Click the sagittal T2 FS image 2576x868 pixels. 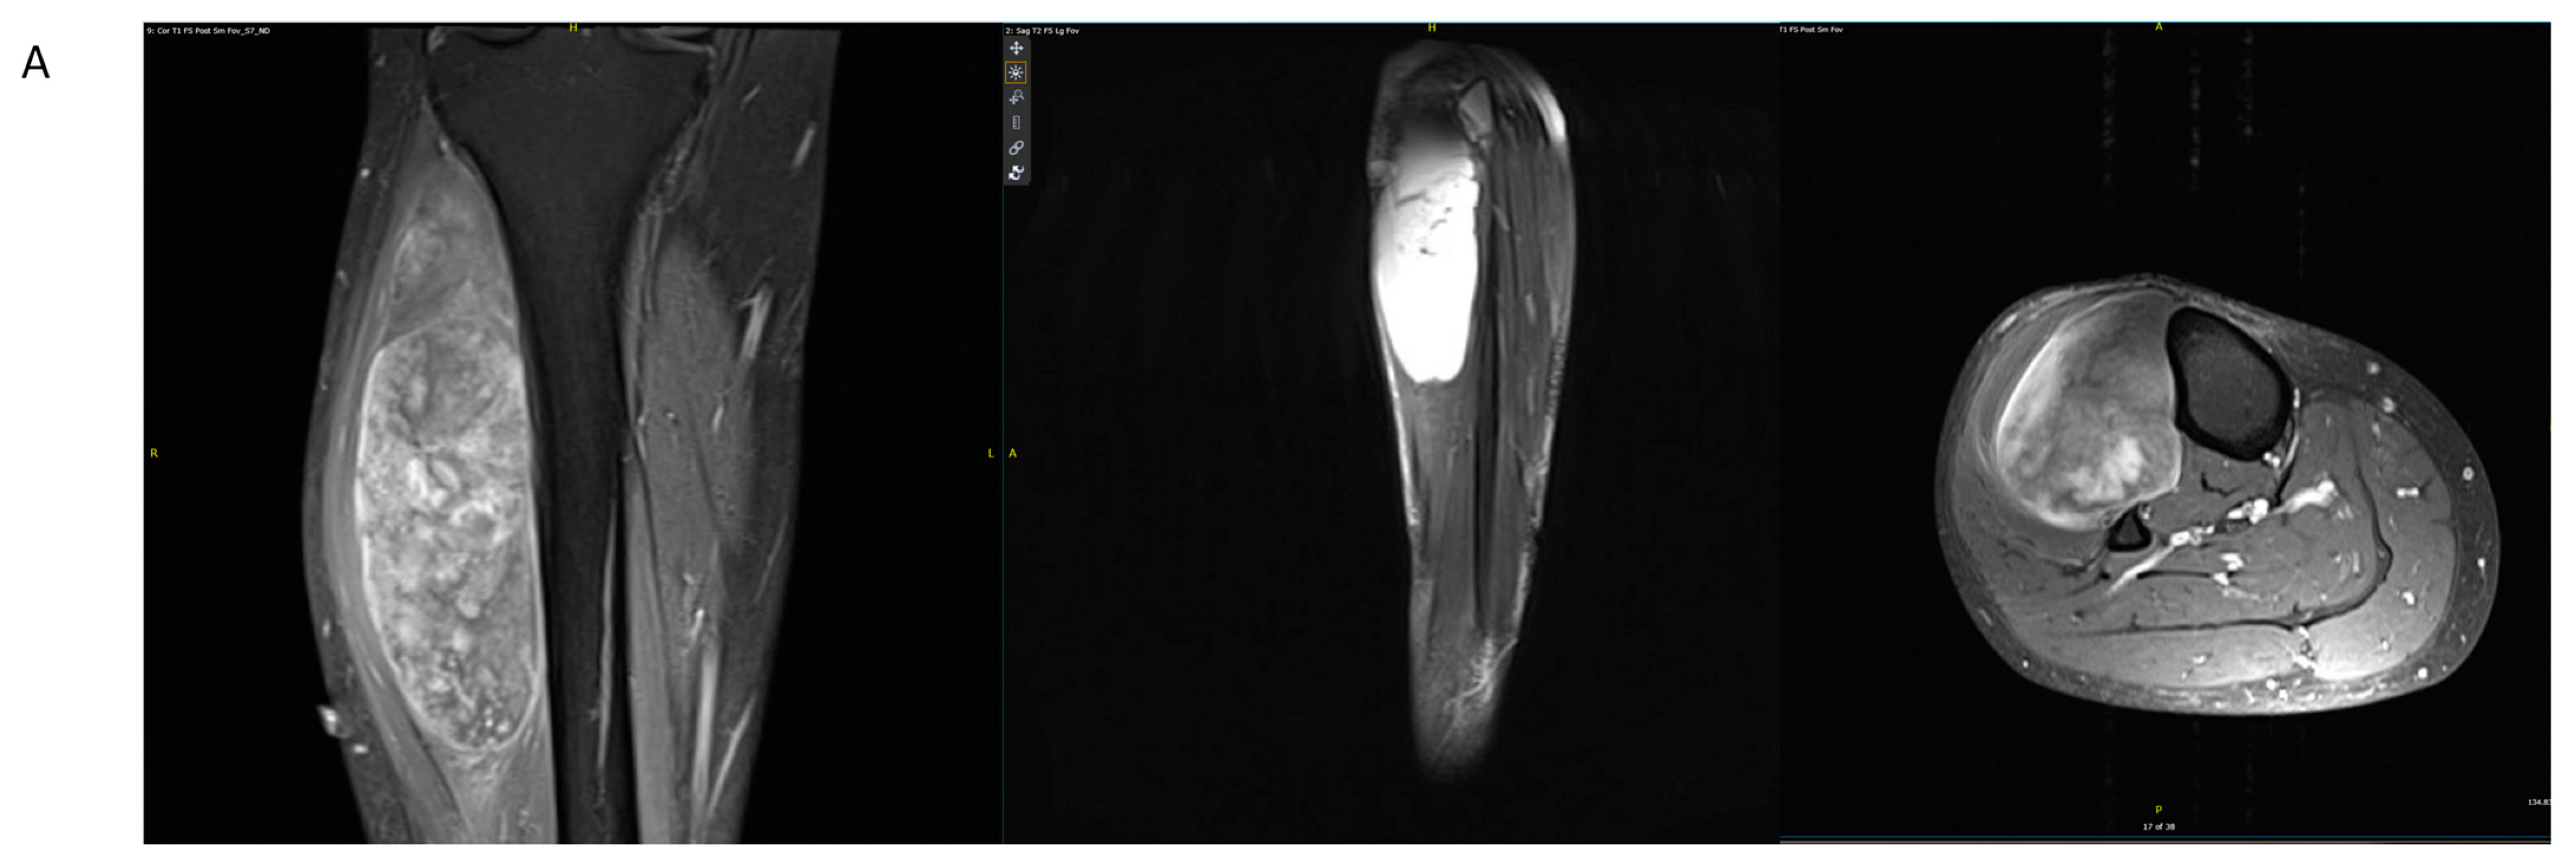pyautogui.click(x=1390, y=433)
